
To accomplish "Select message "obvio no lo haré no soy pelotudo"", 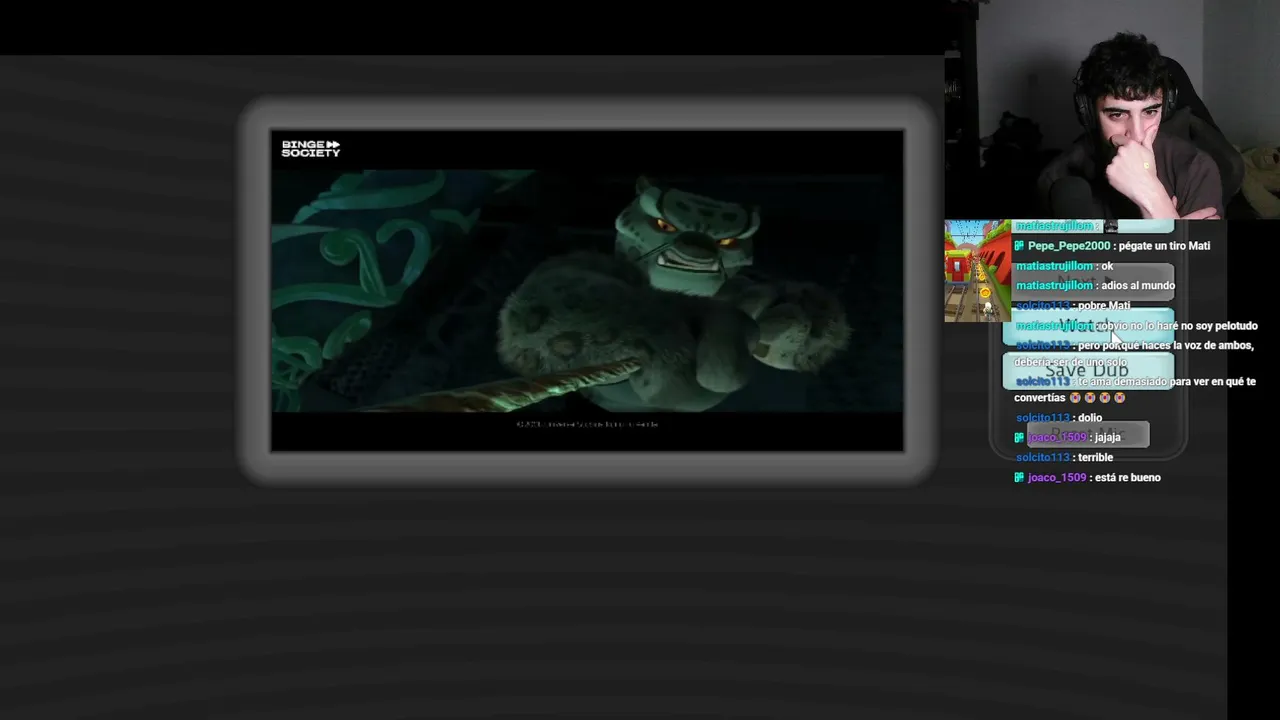I will click(1178, 326).
